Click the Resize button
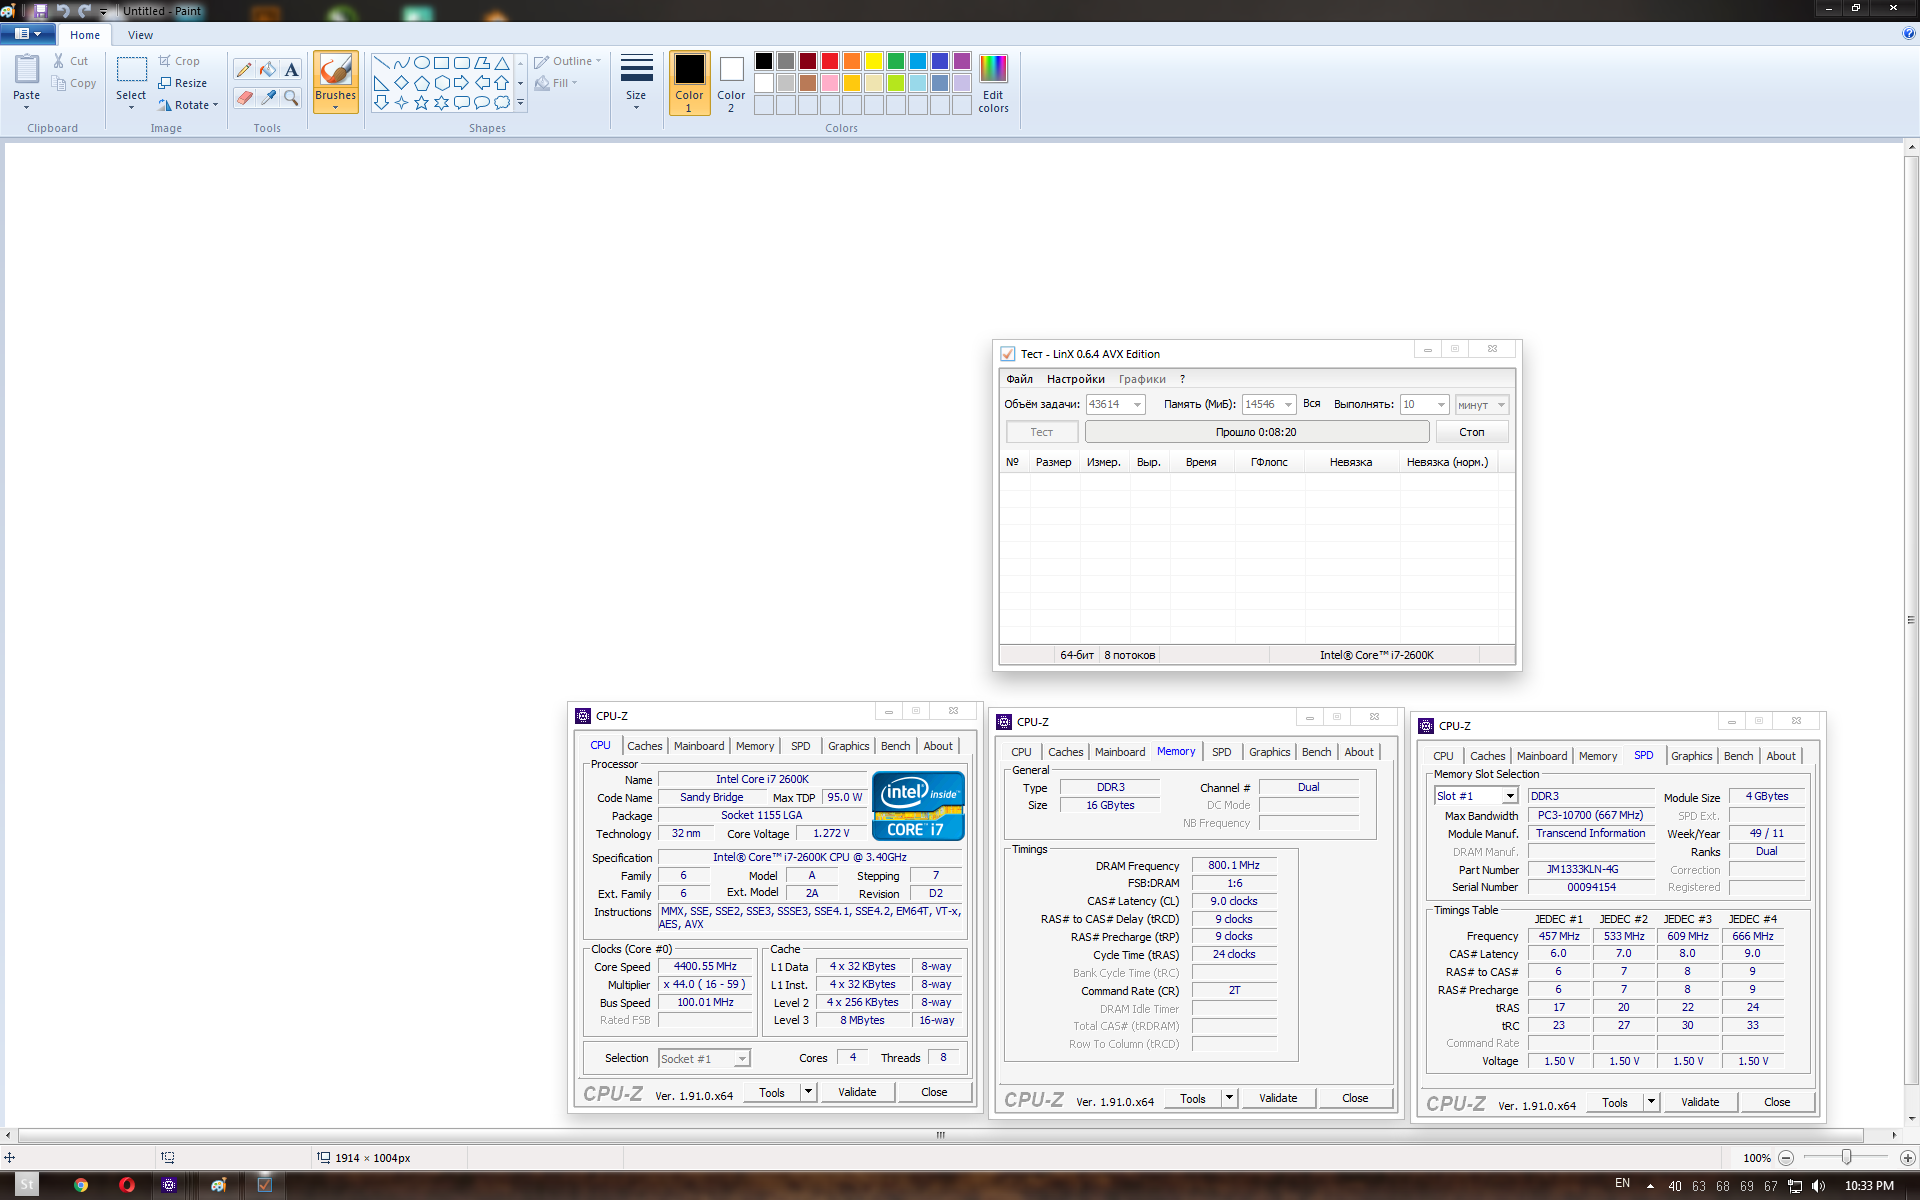The height and width of the screenshot is (1200, 1920). pos(183,83)
